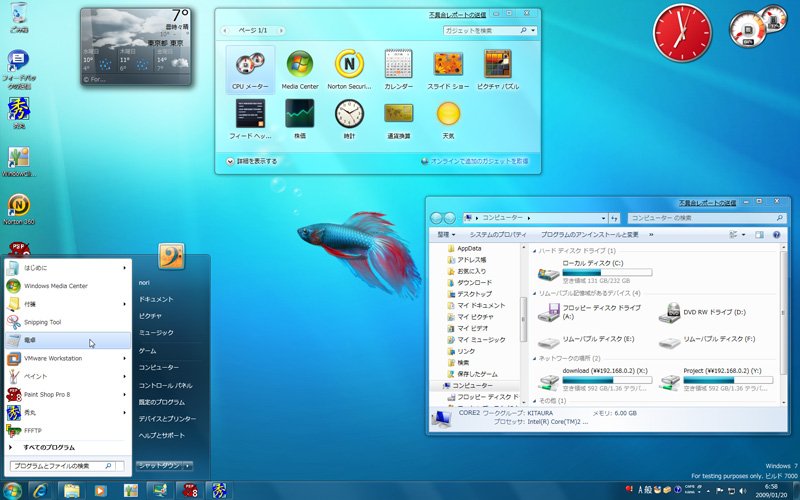Open Norton 360 desktop shortcut
The height and width of the screenshot is (500, 800).
pos(19,209)
